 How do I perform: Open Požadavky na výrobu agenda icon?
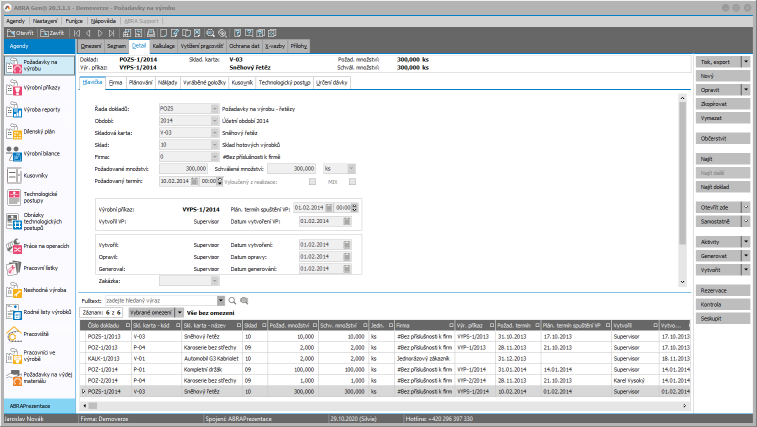pyautogui.click(x=14, y=66)
